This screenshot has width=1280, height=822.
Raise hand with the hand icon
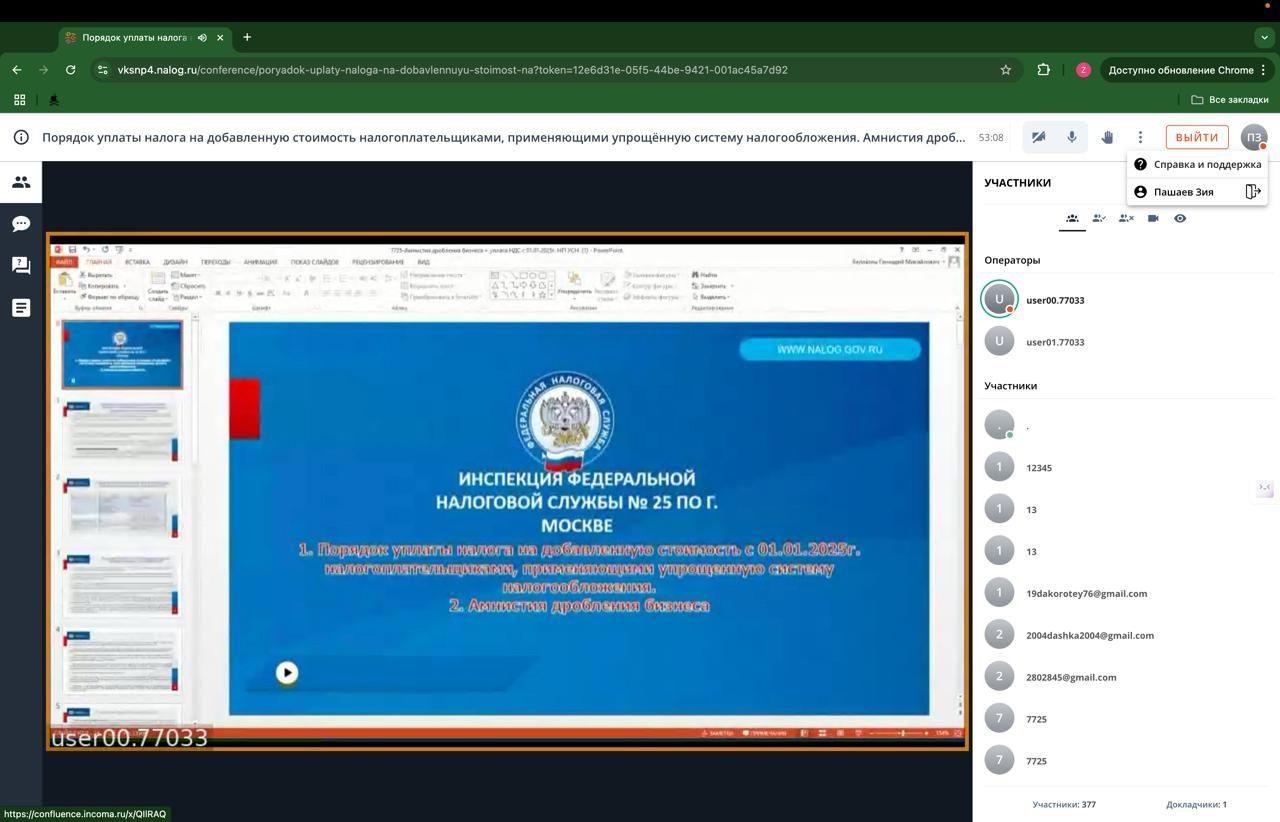pyautogui.click(x=1107, y=137)
